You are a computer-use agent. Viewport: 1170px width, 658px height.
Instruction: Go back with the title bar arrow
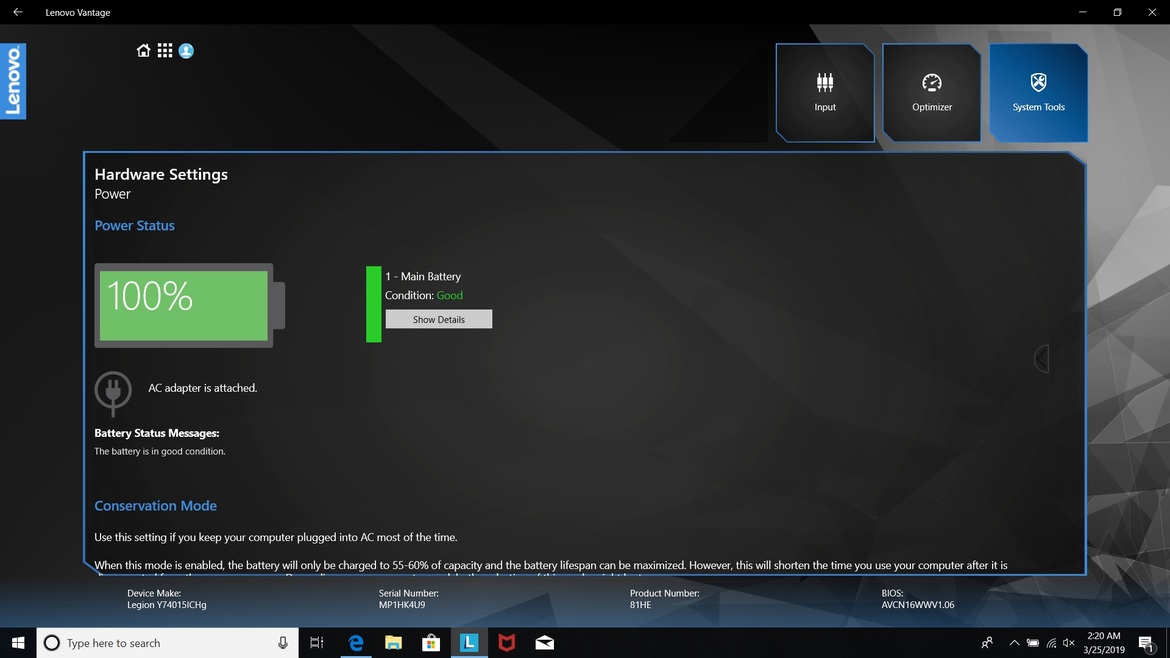pos(18,12)
